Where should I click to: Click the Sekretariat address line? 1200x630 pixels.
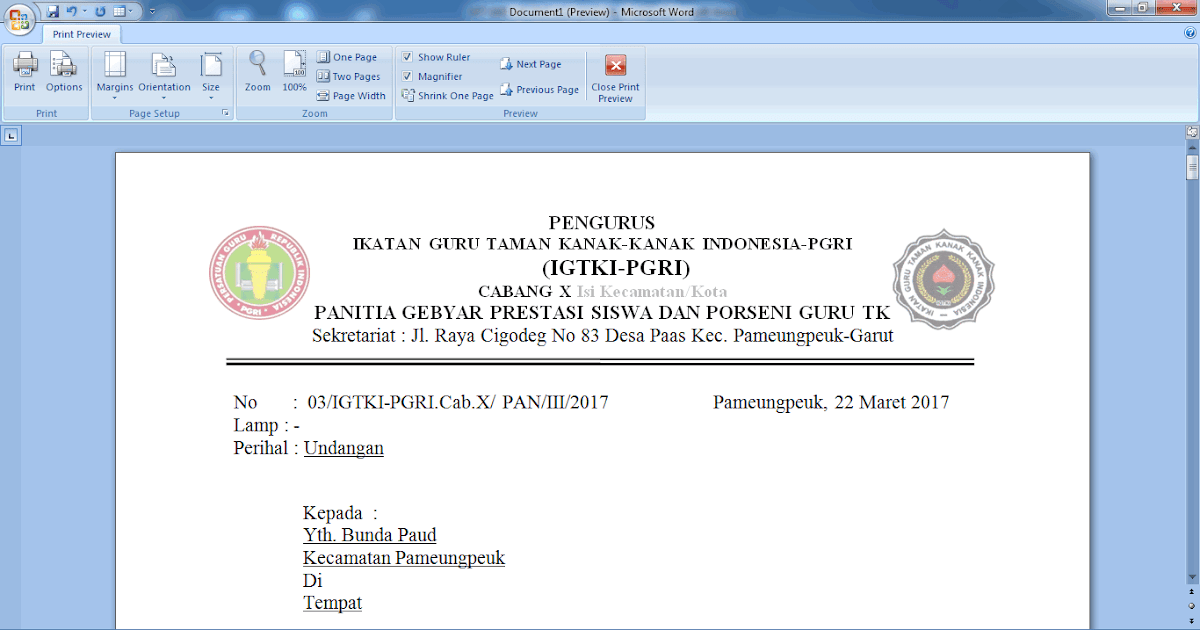[x=603, y=336]
